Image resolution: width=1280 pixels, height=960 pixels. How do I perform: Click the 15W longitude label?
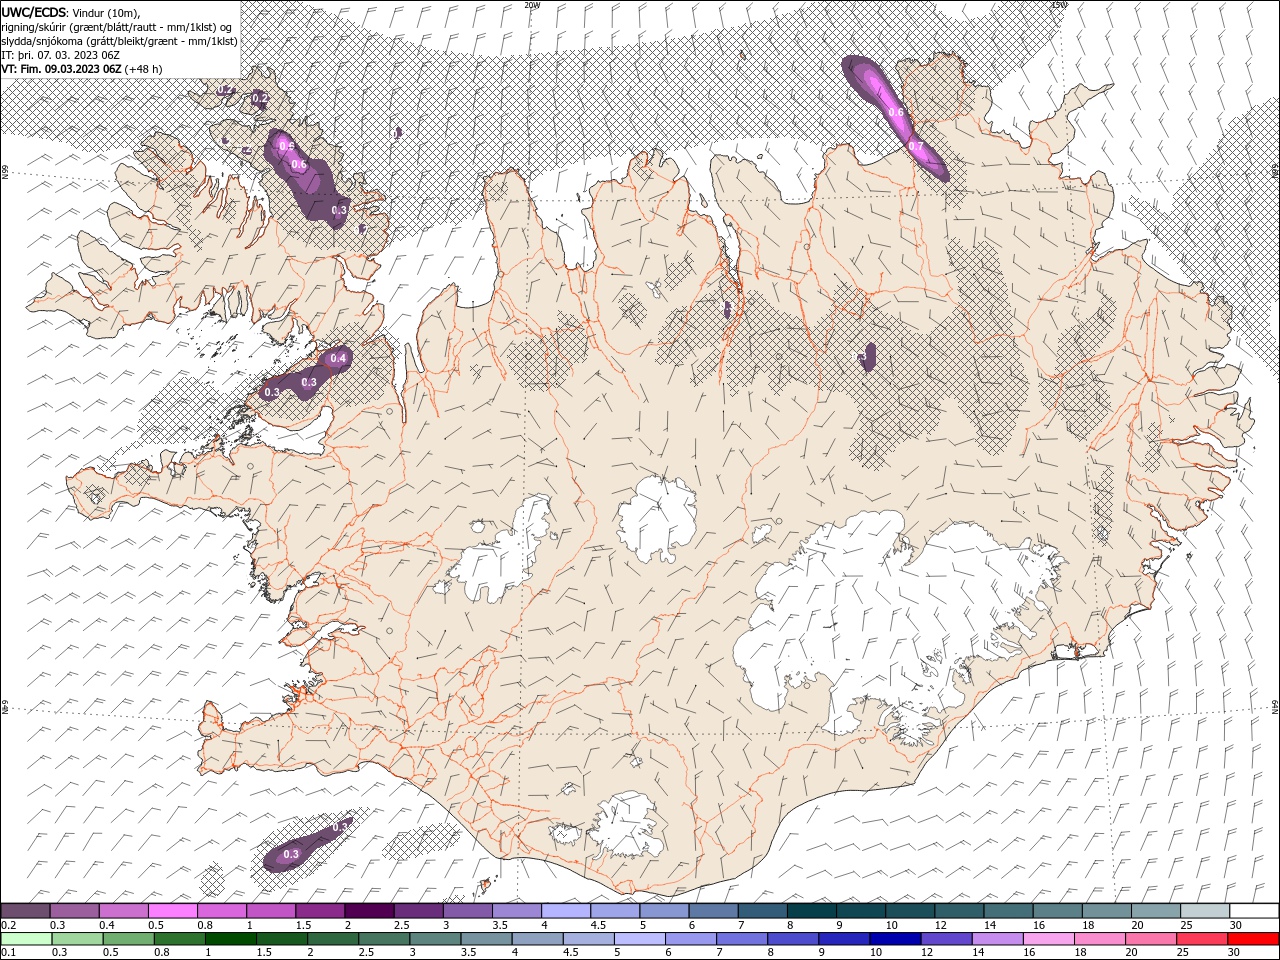1059,5
